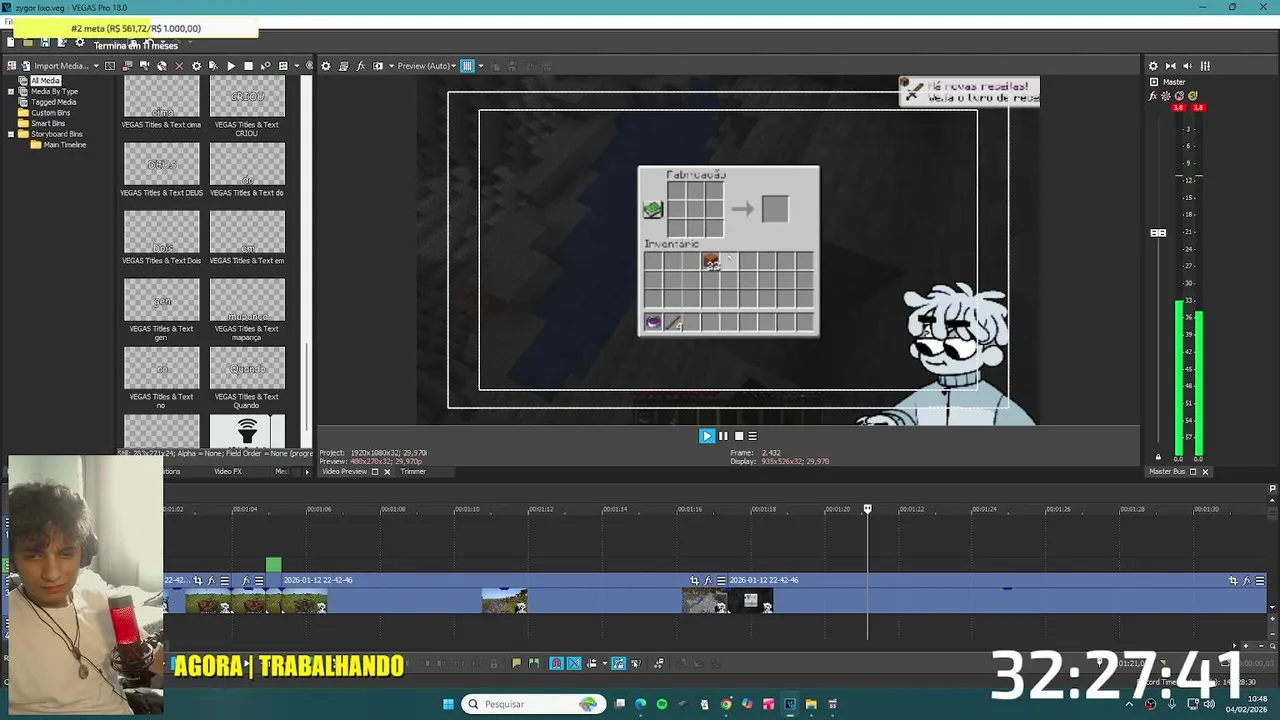The image size is (1280, 720).
Task: Click the timeline playhead marker at 00:01:20
Action: click(868, 509)
